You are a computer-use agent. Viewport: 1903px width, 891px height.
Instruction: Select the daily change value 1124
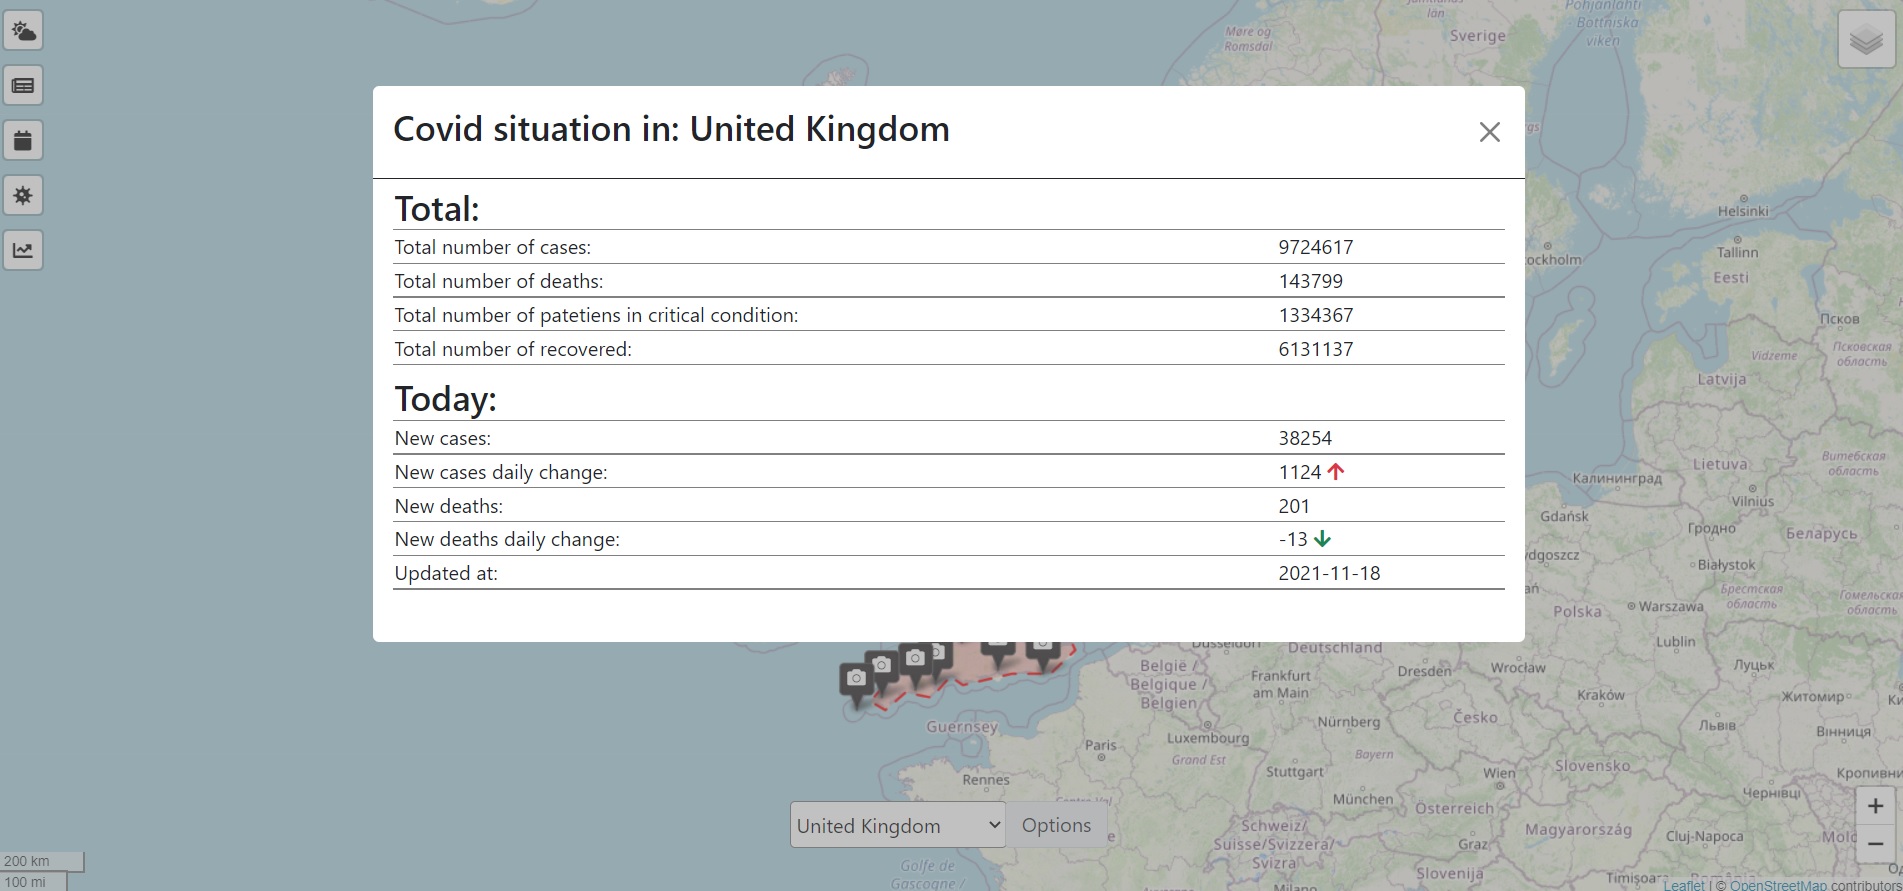click(x=1299, y=472)
